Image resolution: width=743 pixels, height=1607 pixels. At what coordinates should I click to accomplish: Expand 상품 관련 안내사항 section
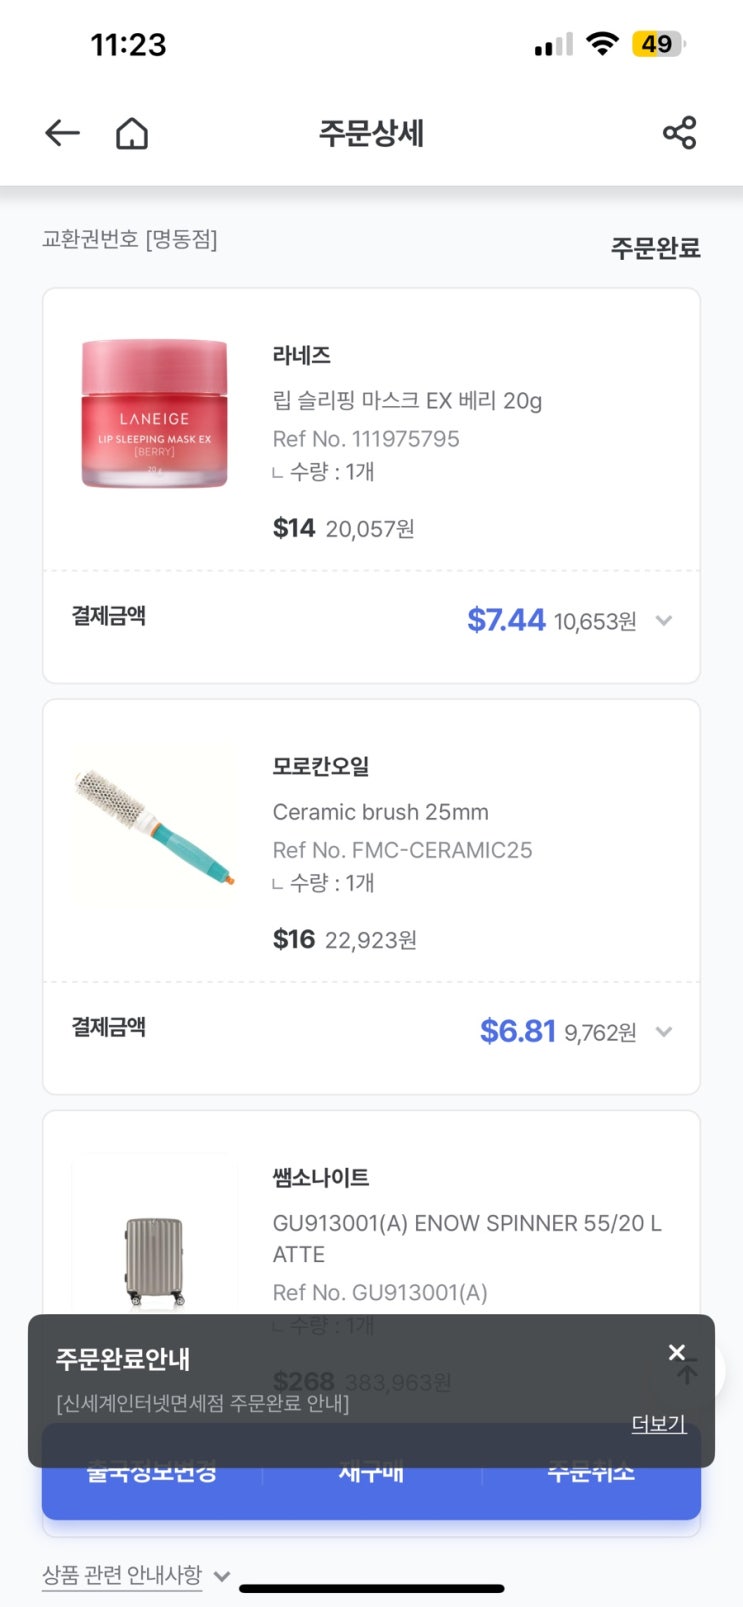pyautogui.click(x=136, y=1576)
